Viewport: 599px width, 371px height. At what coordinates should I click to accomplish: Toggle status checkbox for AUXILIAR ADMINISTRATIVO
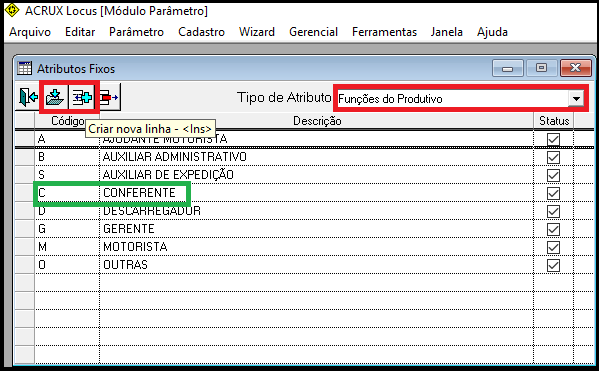click(x=553, y=157)
